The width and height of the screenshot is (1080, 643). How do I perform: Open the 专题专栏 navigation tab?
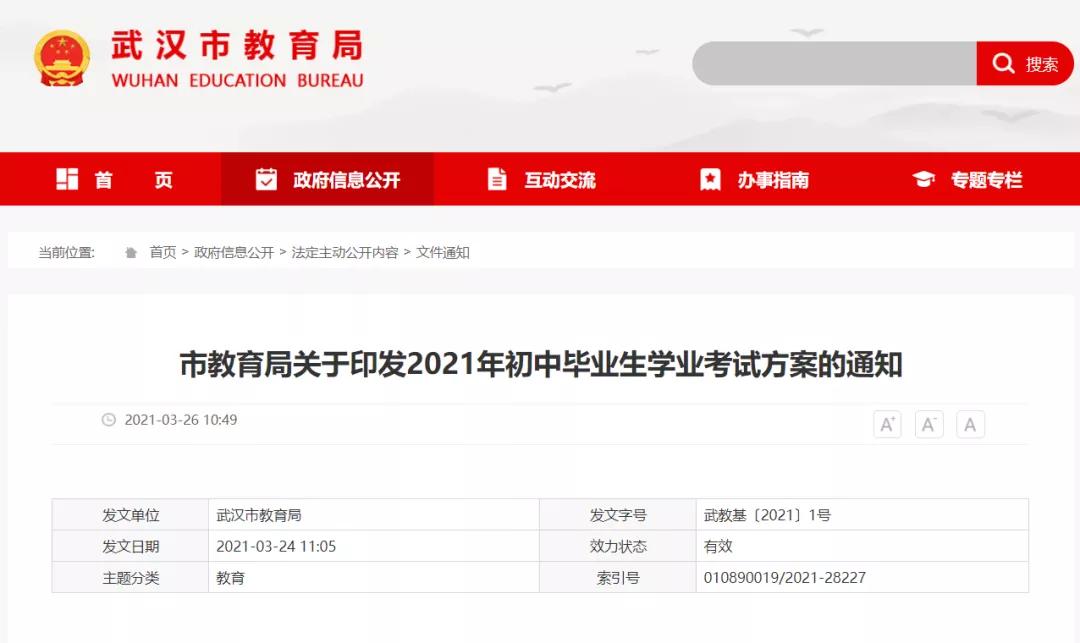[x=983, y=179]
